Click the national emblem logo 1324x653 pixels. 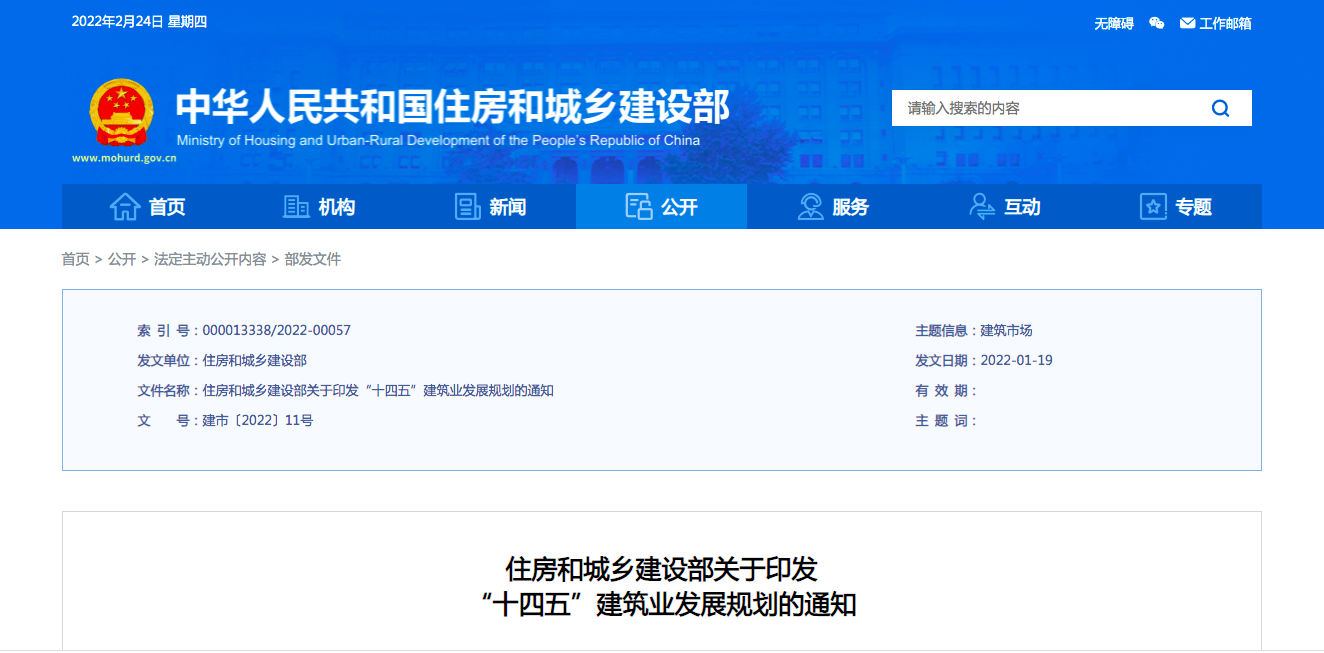(121, 113)
